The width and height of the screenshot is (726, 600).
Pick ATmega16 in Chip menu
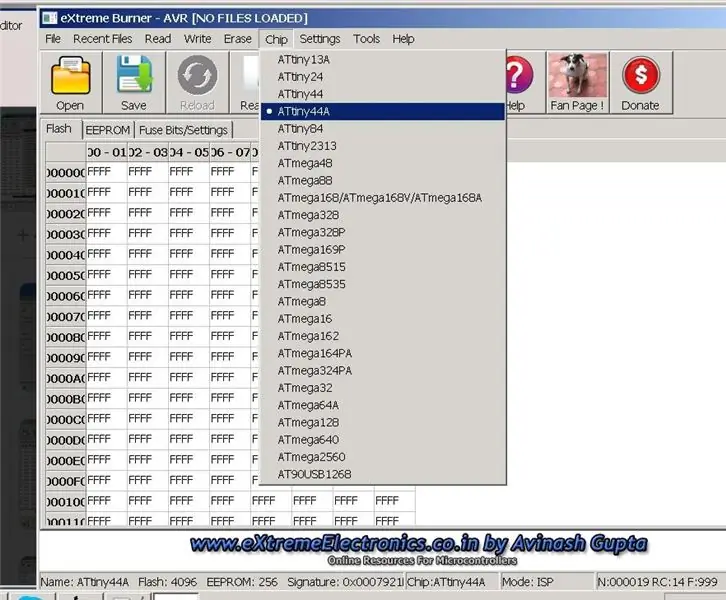coord(383,319)
